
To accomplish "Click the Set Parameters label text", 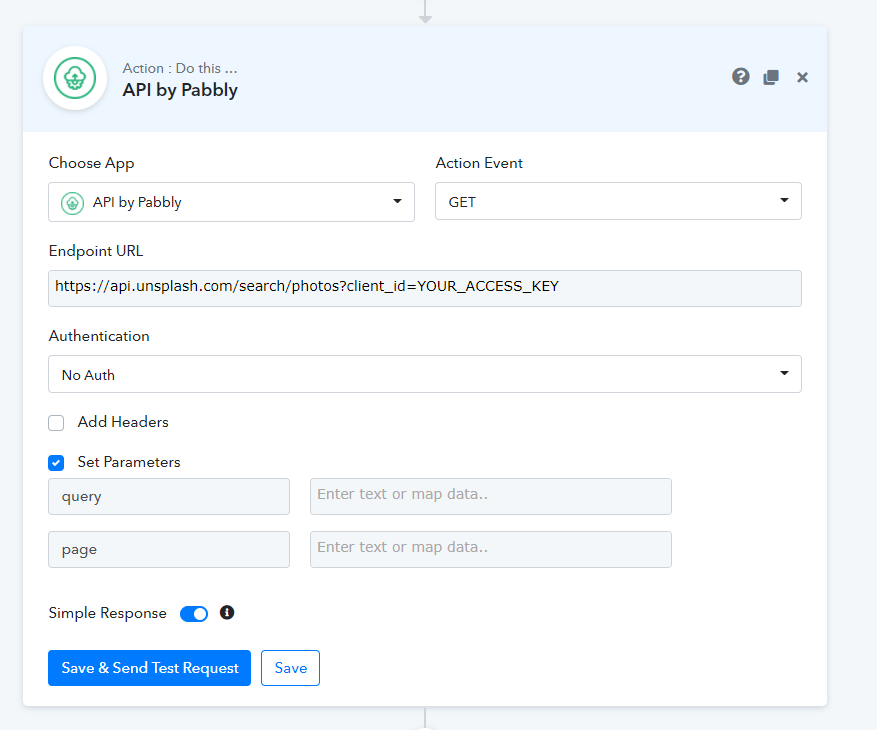I will (129, 462).
